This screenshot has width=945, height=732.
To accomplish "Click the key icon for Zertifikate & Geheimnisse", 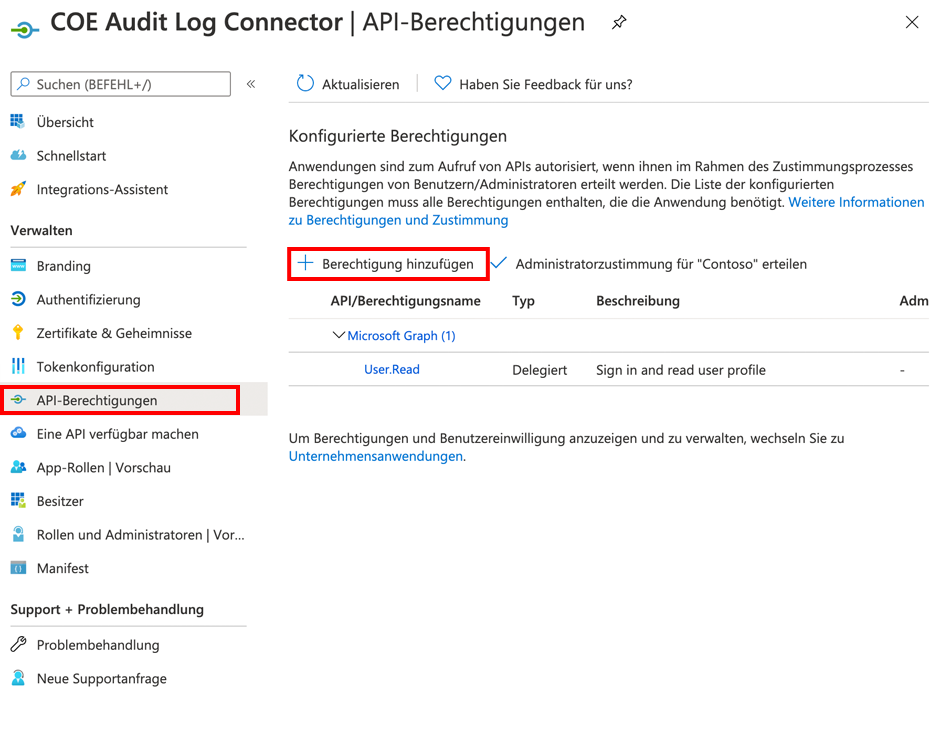I will (18, 333).
